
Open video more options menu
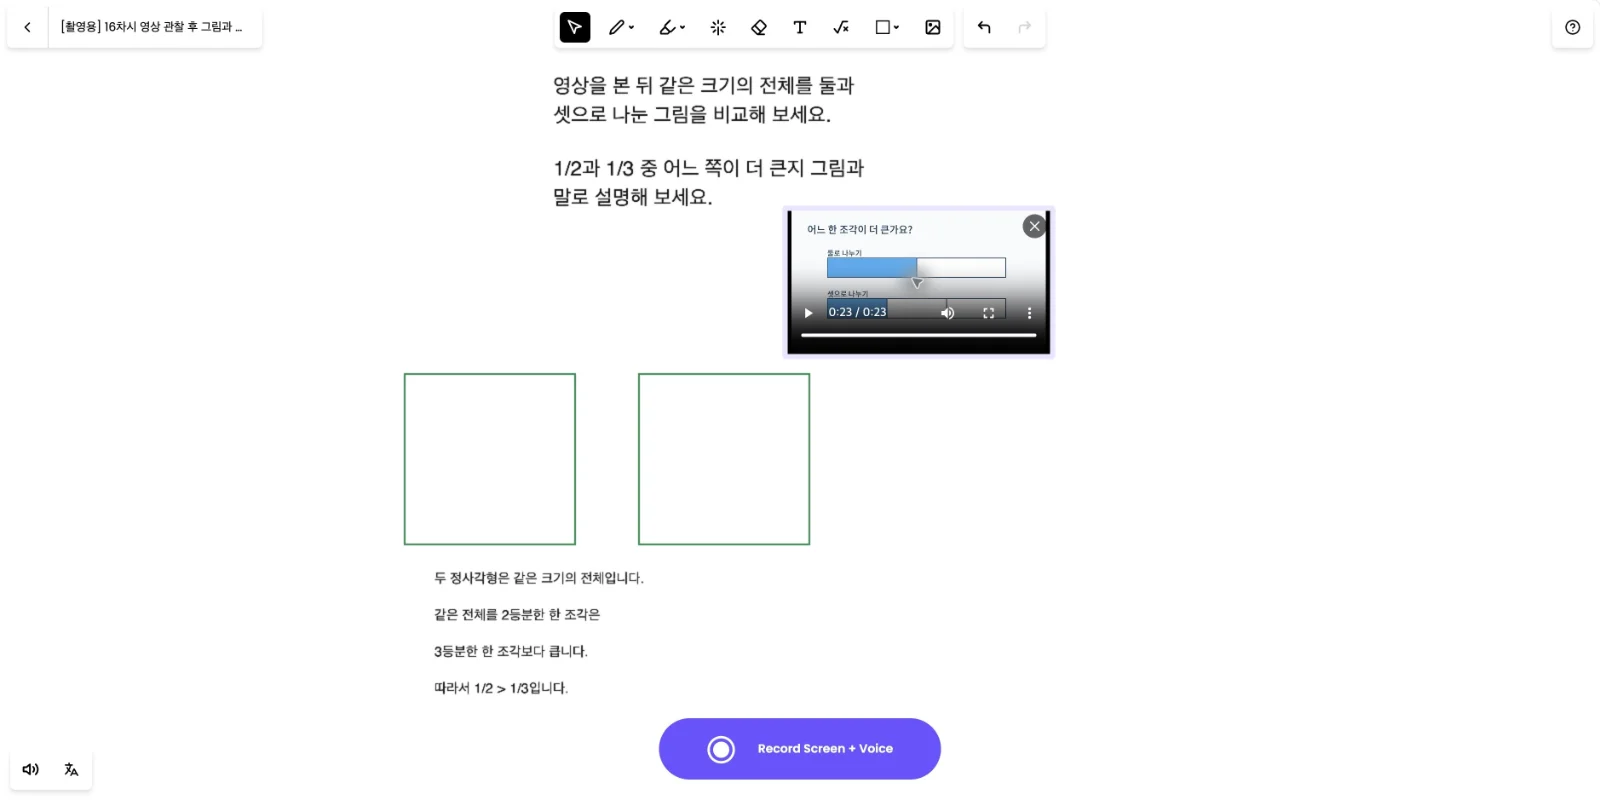[1029, 313]
